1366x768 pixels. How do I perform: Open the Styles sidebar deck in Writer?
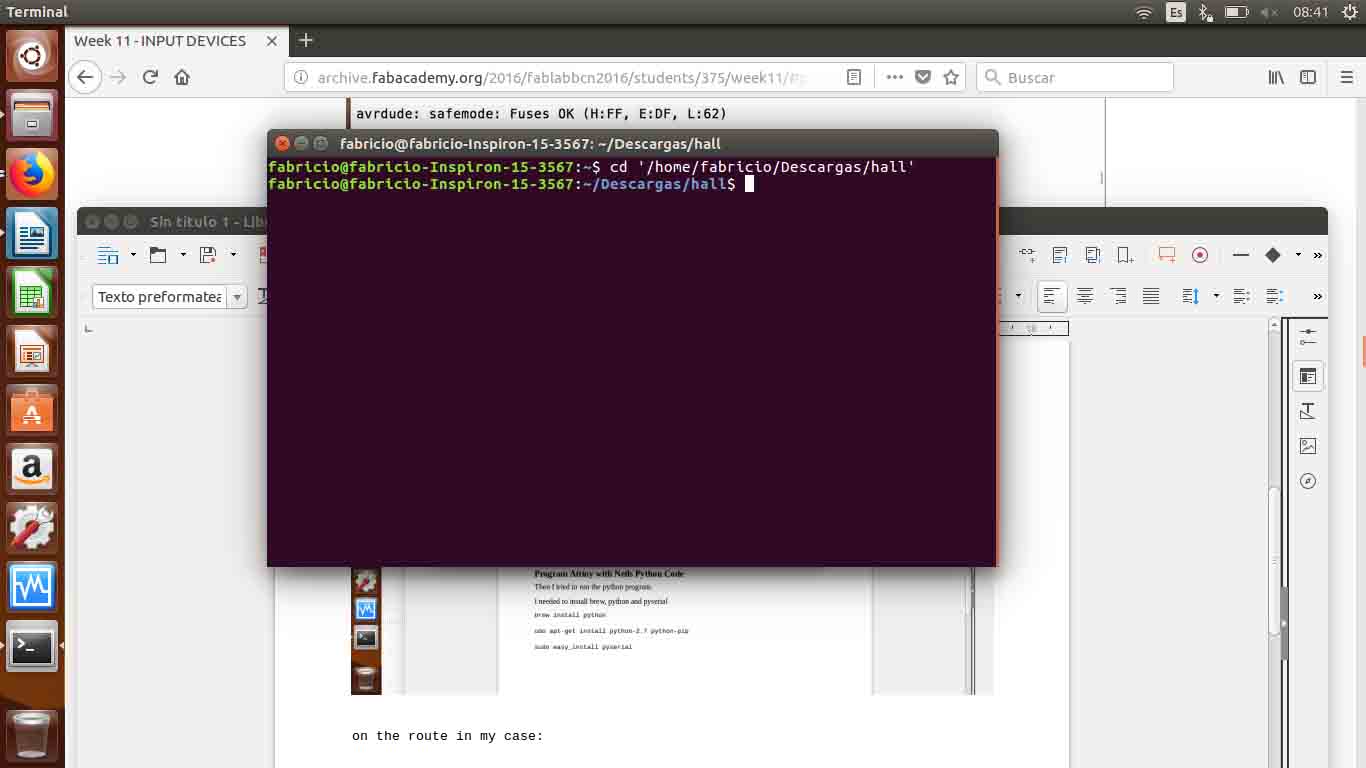coord(1308,411)
